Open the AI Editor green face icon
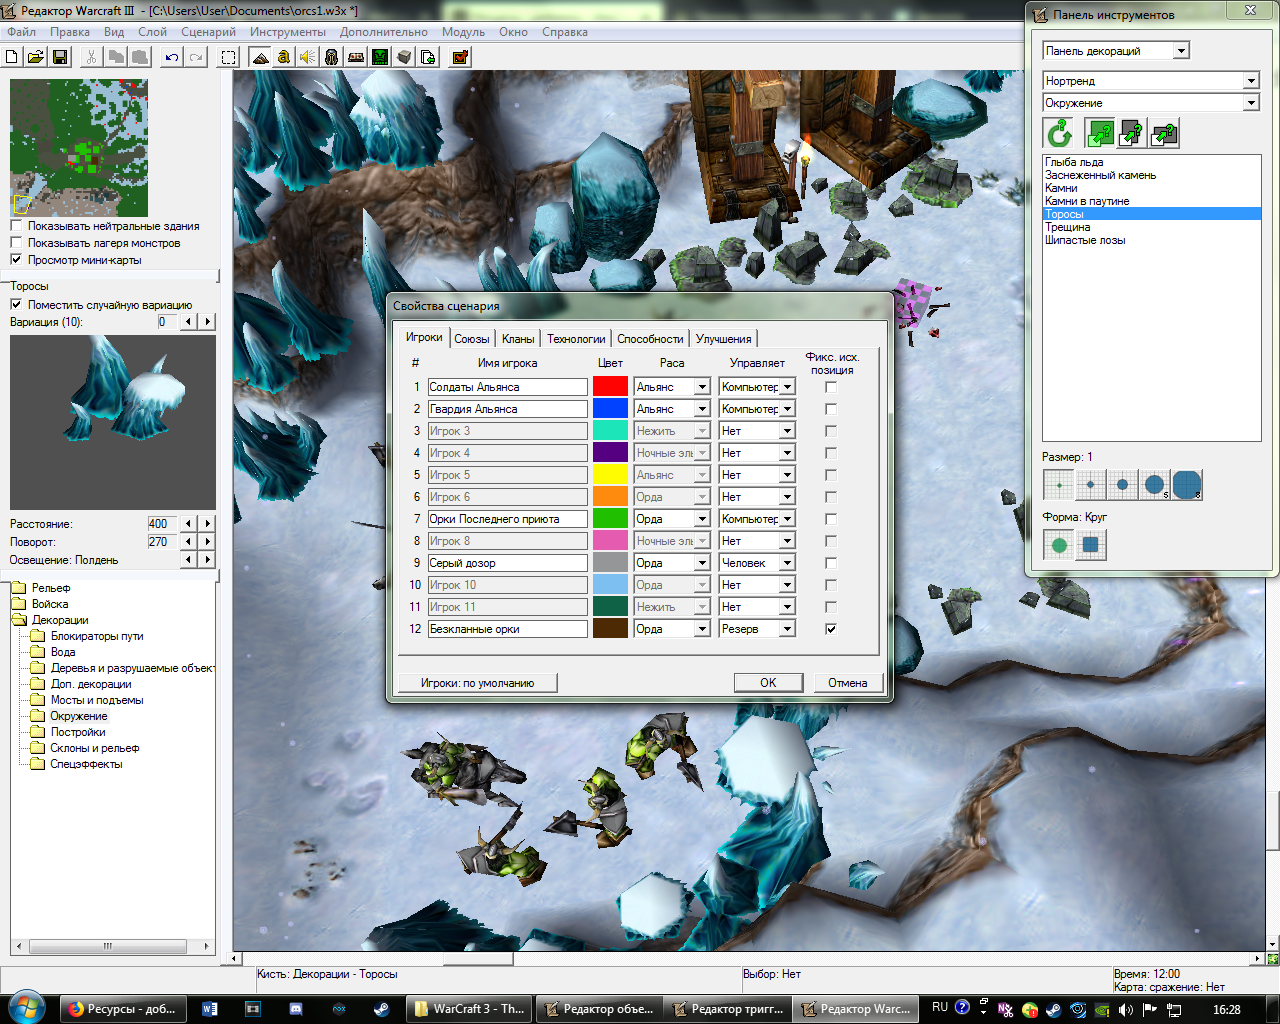The width and height of the screenshot is (1280, 1024). tap(380, 57)
